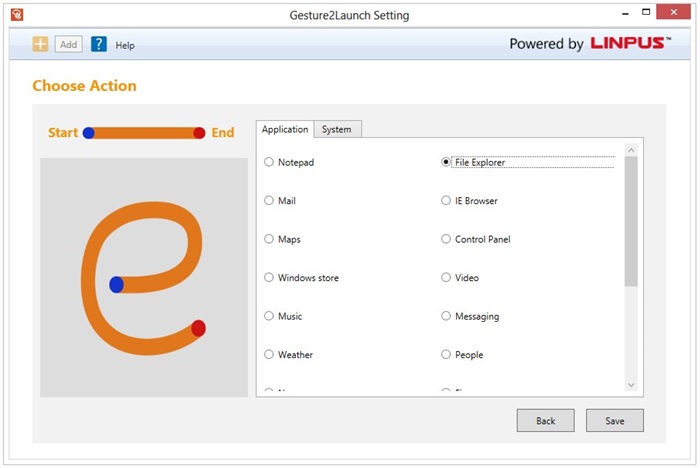Click the orange plus Add icon
The image size is (700, 468).
[40, 44]
